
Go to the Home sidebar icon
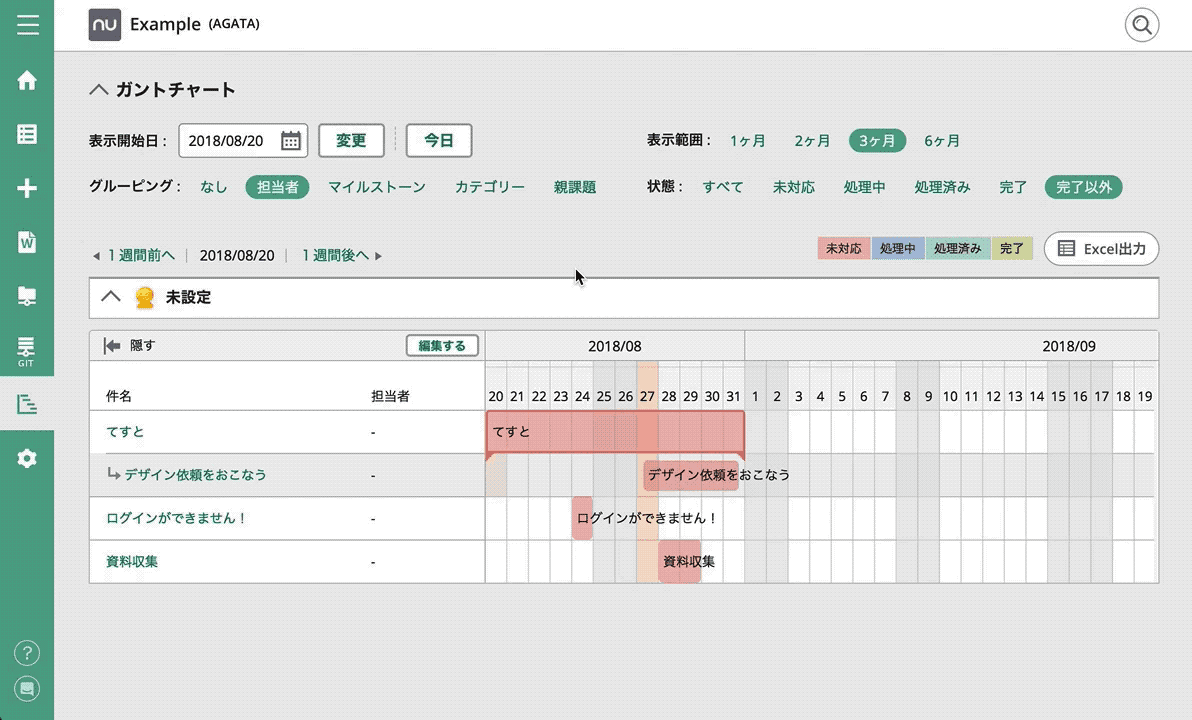(x=27, y=81)
